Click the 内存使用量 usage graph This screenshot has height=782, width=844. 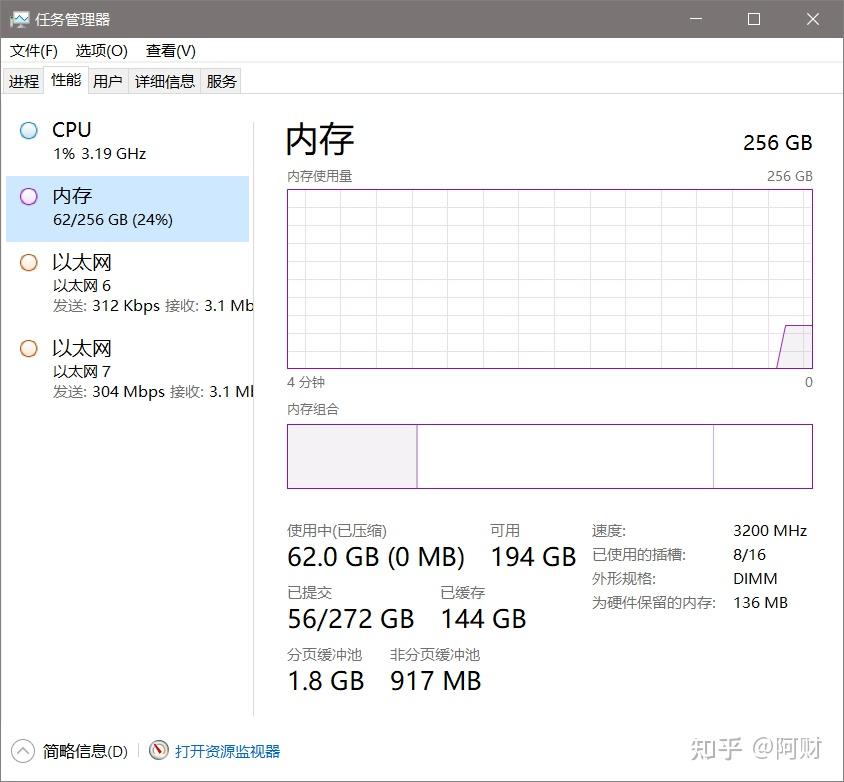click(x=550, y=280)
